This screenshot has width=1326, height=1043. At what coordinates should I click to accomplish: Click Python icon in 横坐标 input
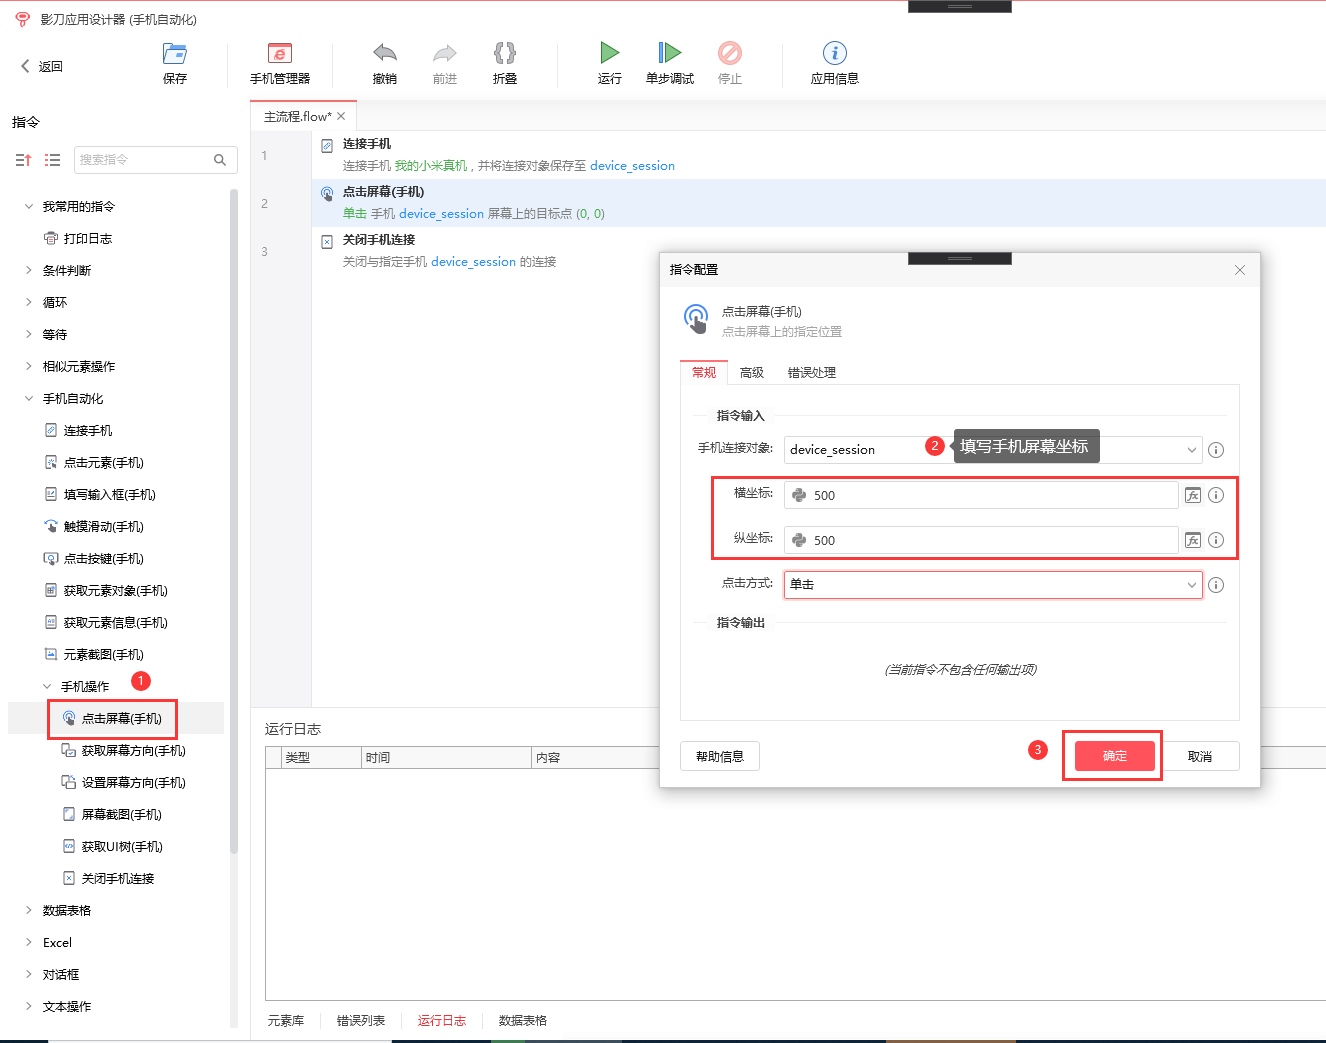(799, 495)
